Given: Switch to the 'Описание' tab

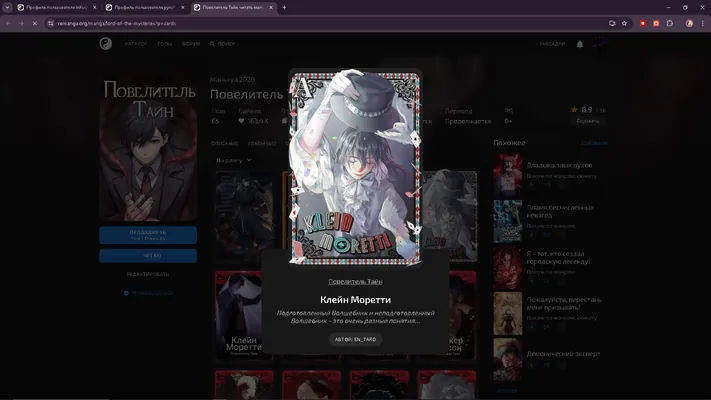Looking at the screenshot, I should pos(224,143).
